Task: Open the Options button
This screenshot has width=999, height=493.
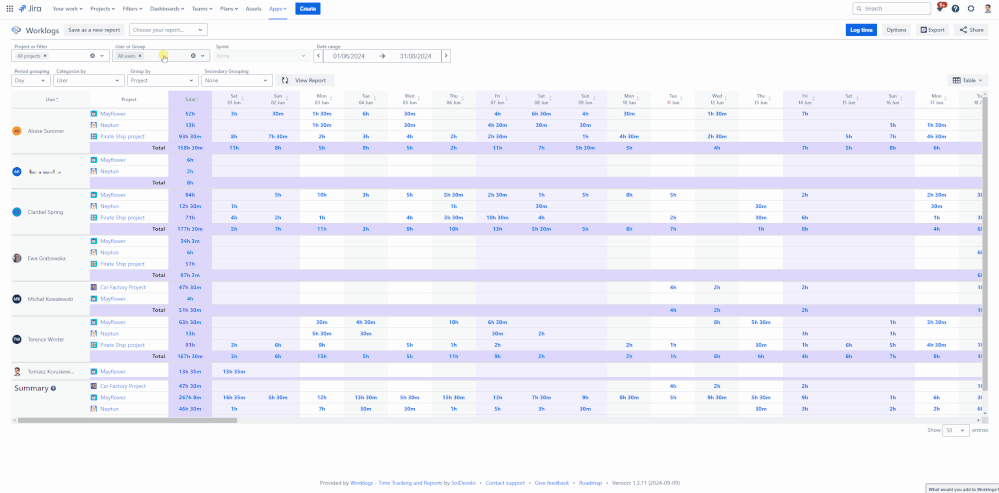Action: coord(896,30)
